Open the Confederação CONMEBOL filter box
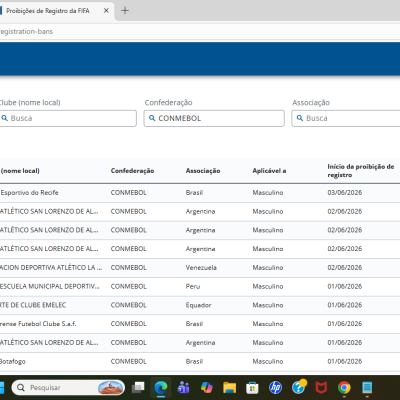Screen dimensions: 400x400 [x=214, y=118]
